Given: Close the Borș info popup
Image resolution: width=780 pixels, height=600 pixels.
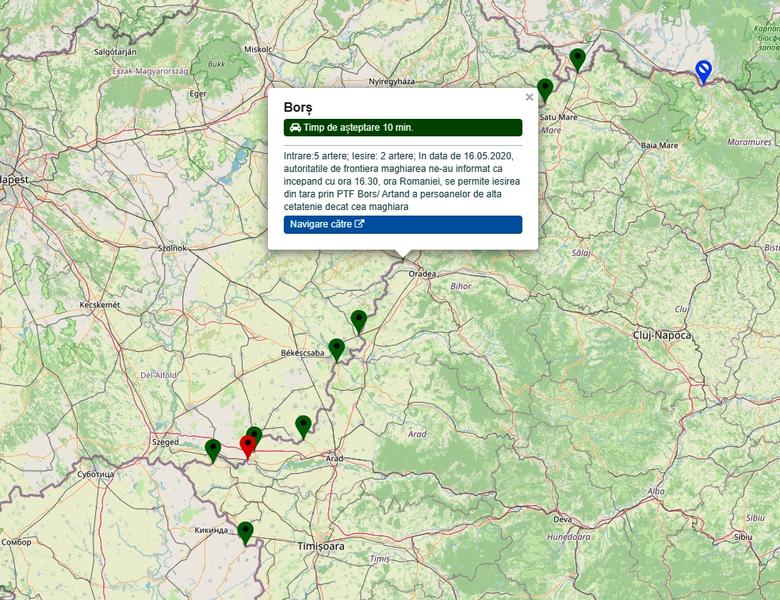Looking at the screenshot, I should [x=529, y=98].
